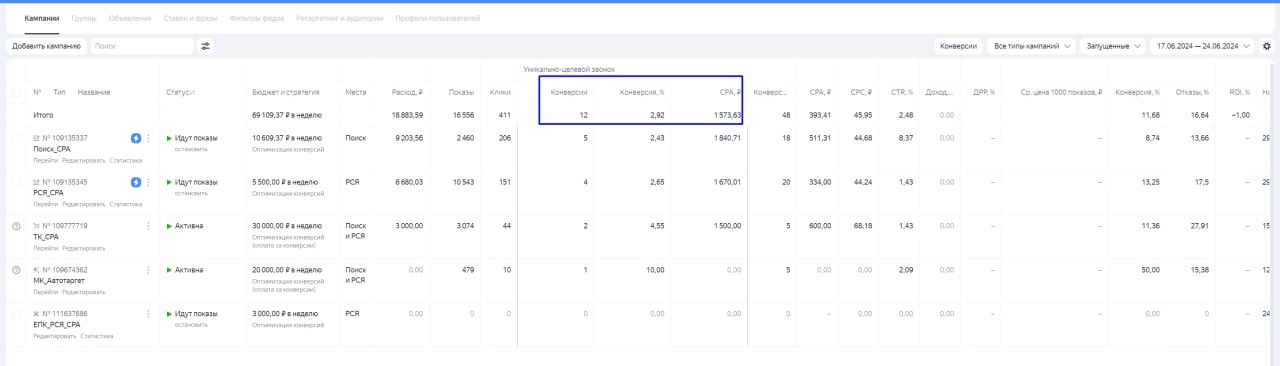The width and height of the screenshot is (1280, 366).
Task: Click the Добавить кампанию button
Action: 47,46
